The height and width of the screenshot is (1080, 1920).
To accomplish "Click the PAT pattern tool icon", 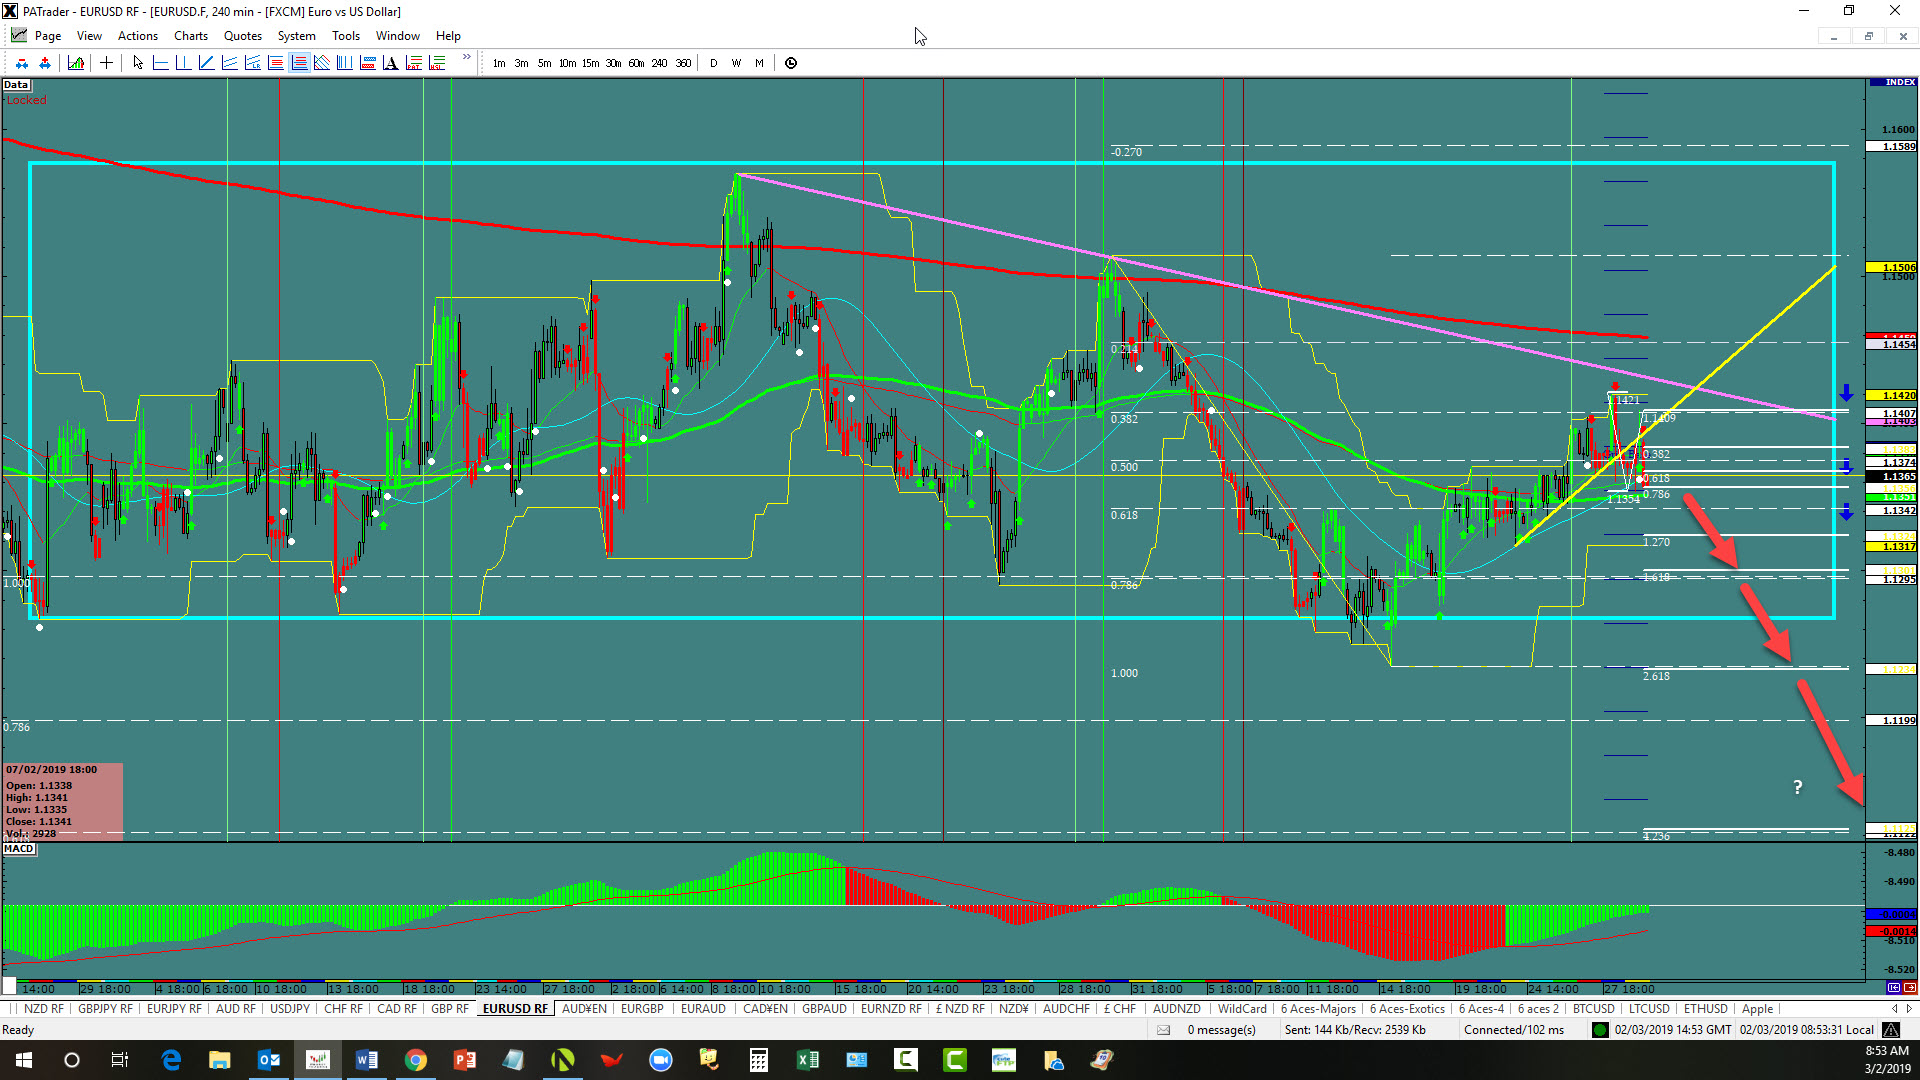I will (x=414, y=63).
